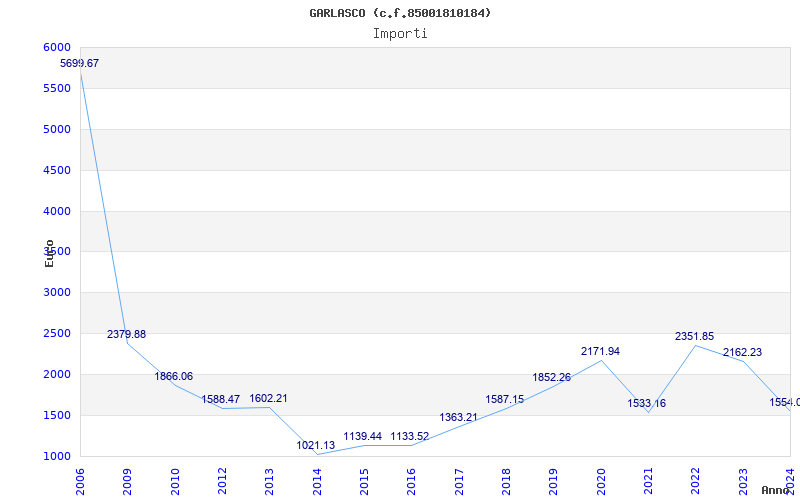The image size is (800, 500).
Task: Click the 2010 x-axis year label
Action: tap(175, 482)
